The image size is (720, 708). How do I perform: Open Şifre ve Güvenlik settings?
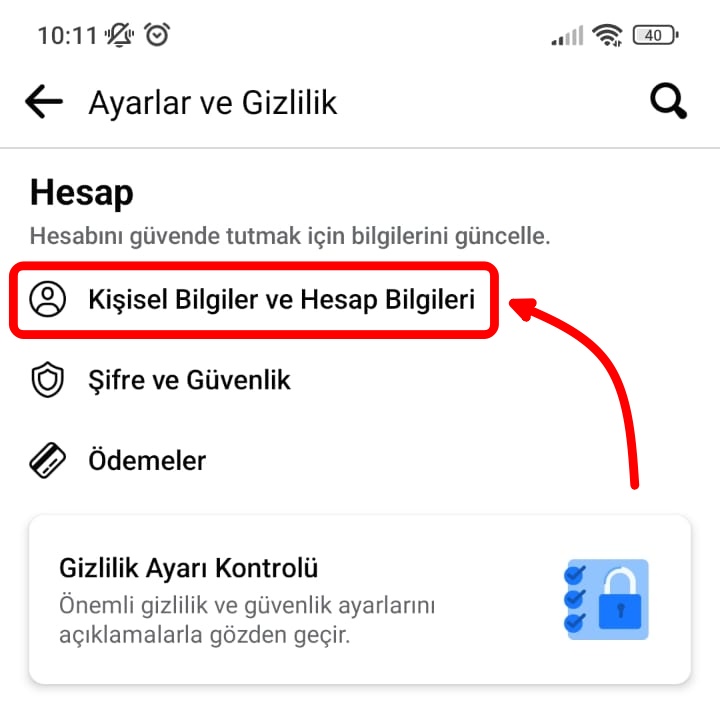point(189,380)
